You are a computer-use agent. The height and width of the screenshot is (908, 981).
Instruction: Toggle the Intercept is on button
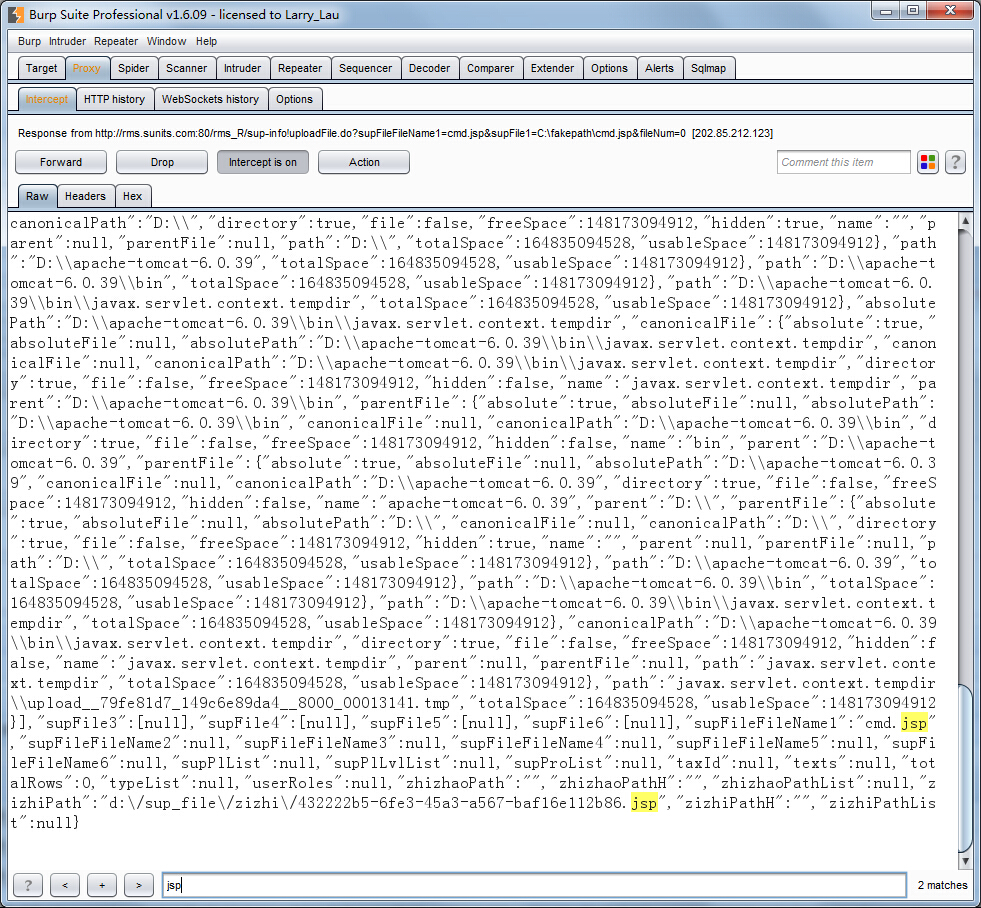tap(263, 162)
